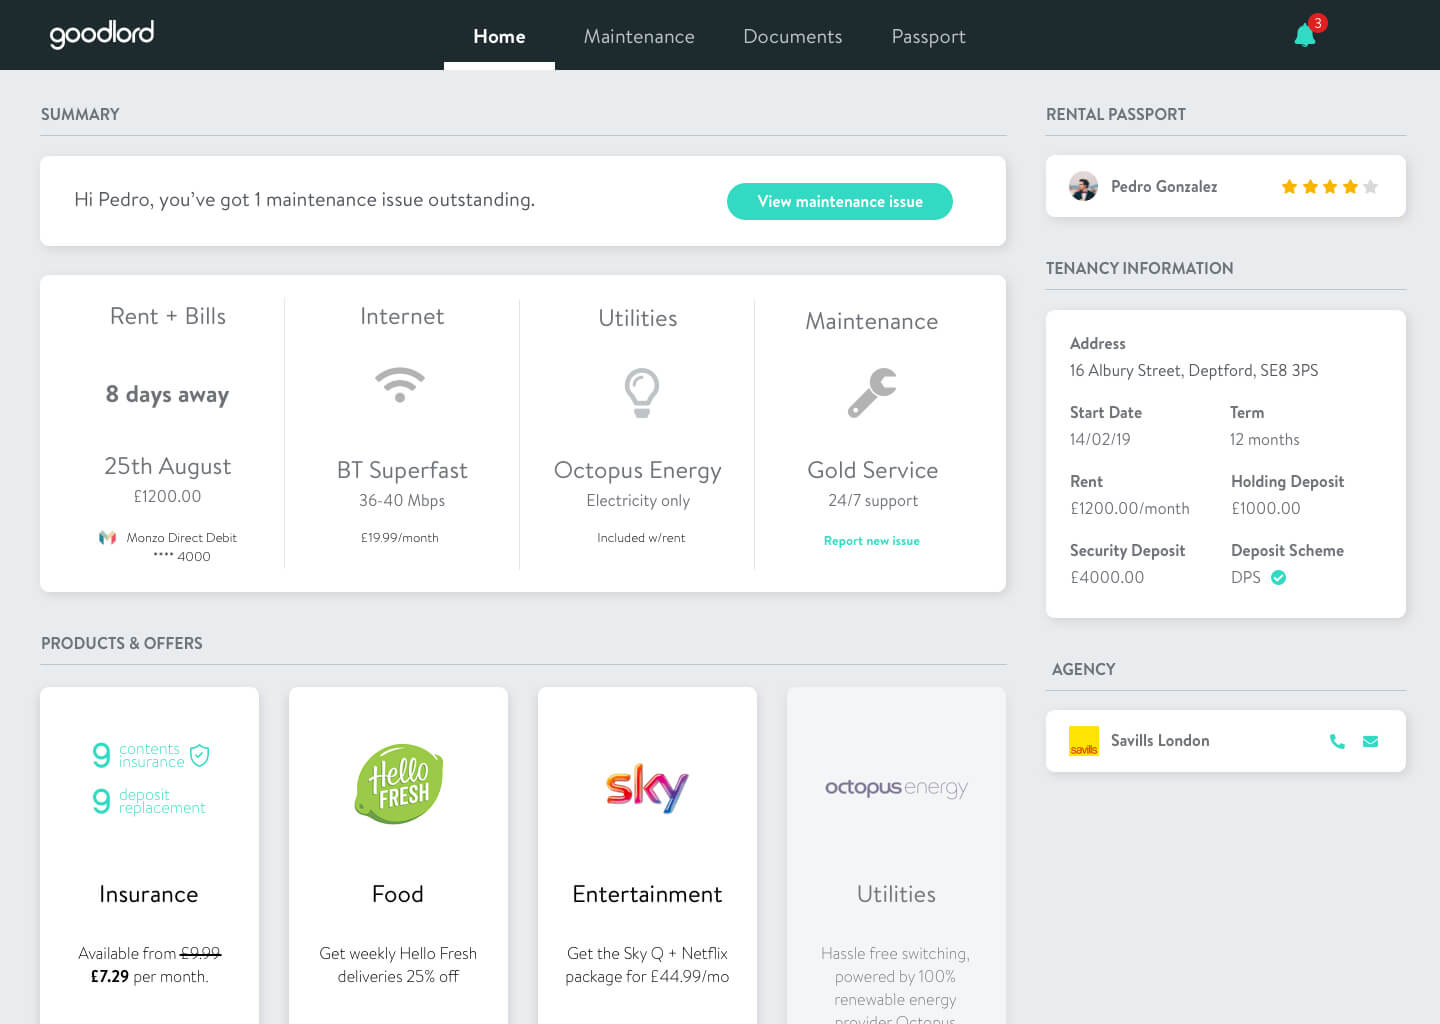1440x1024 pixels.
Task: Click the £4000.00 security deposit value
Action: 1107,578
